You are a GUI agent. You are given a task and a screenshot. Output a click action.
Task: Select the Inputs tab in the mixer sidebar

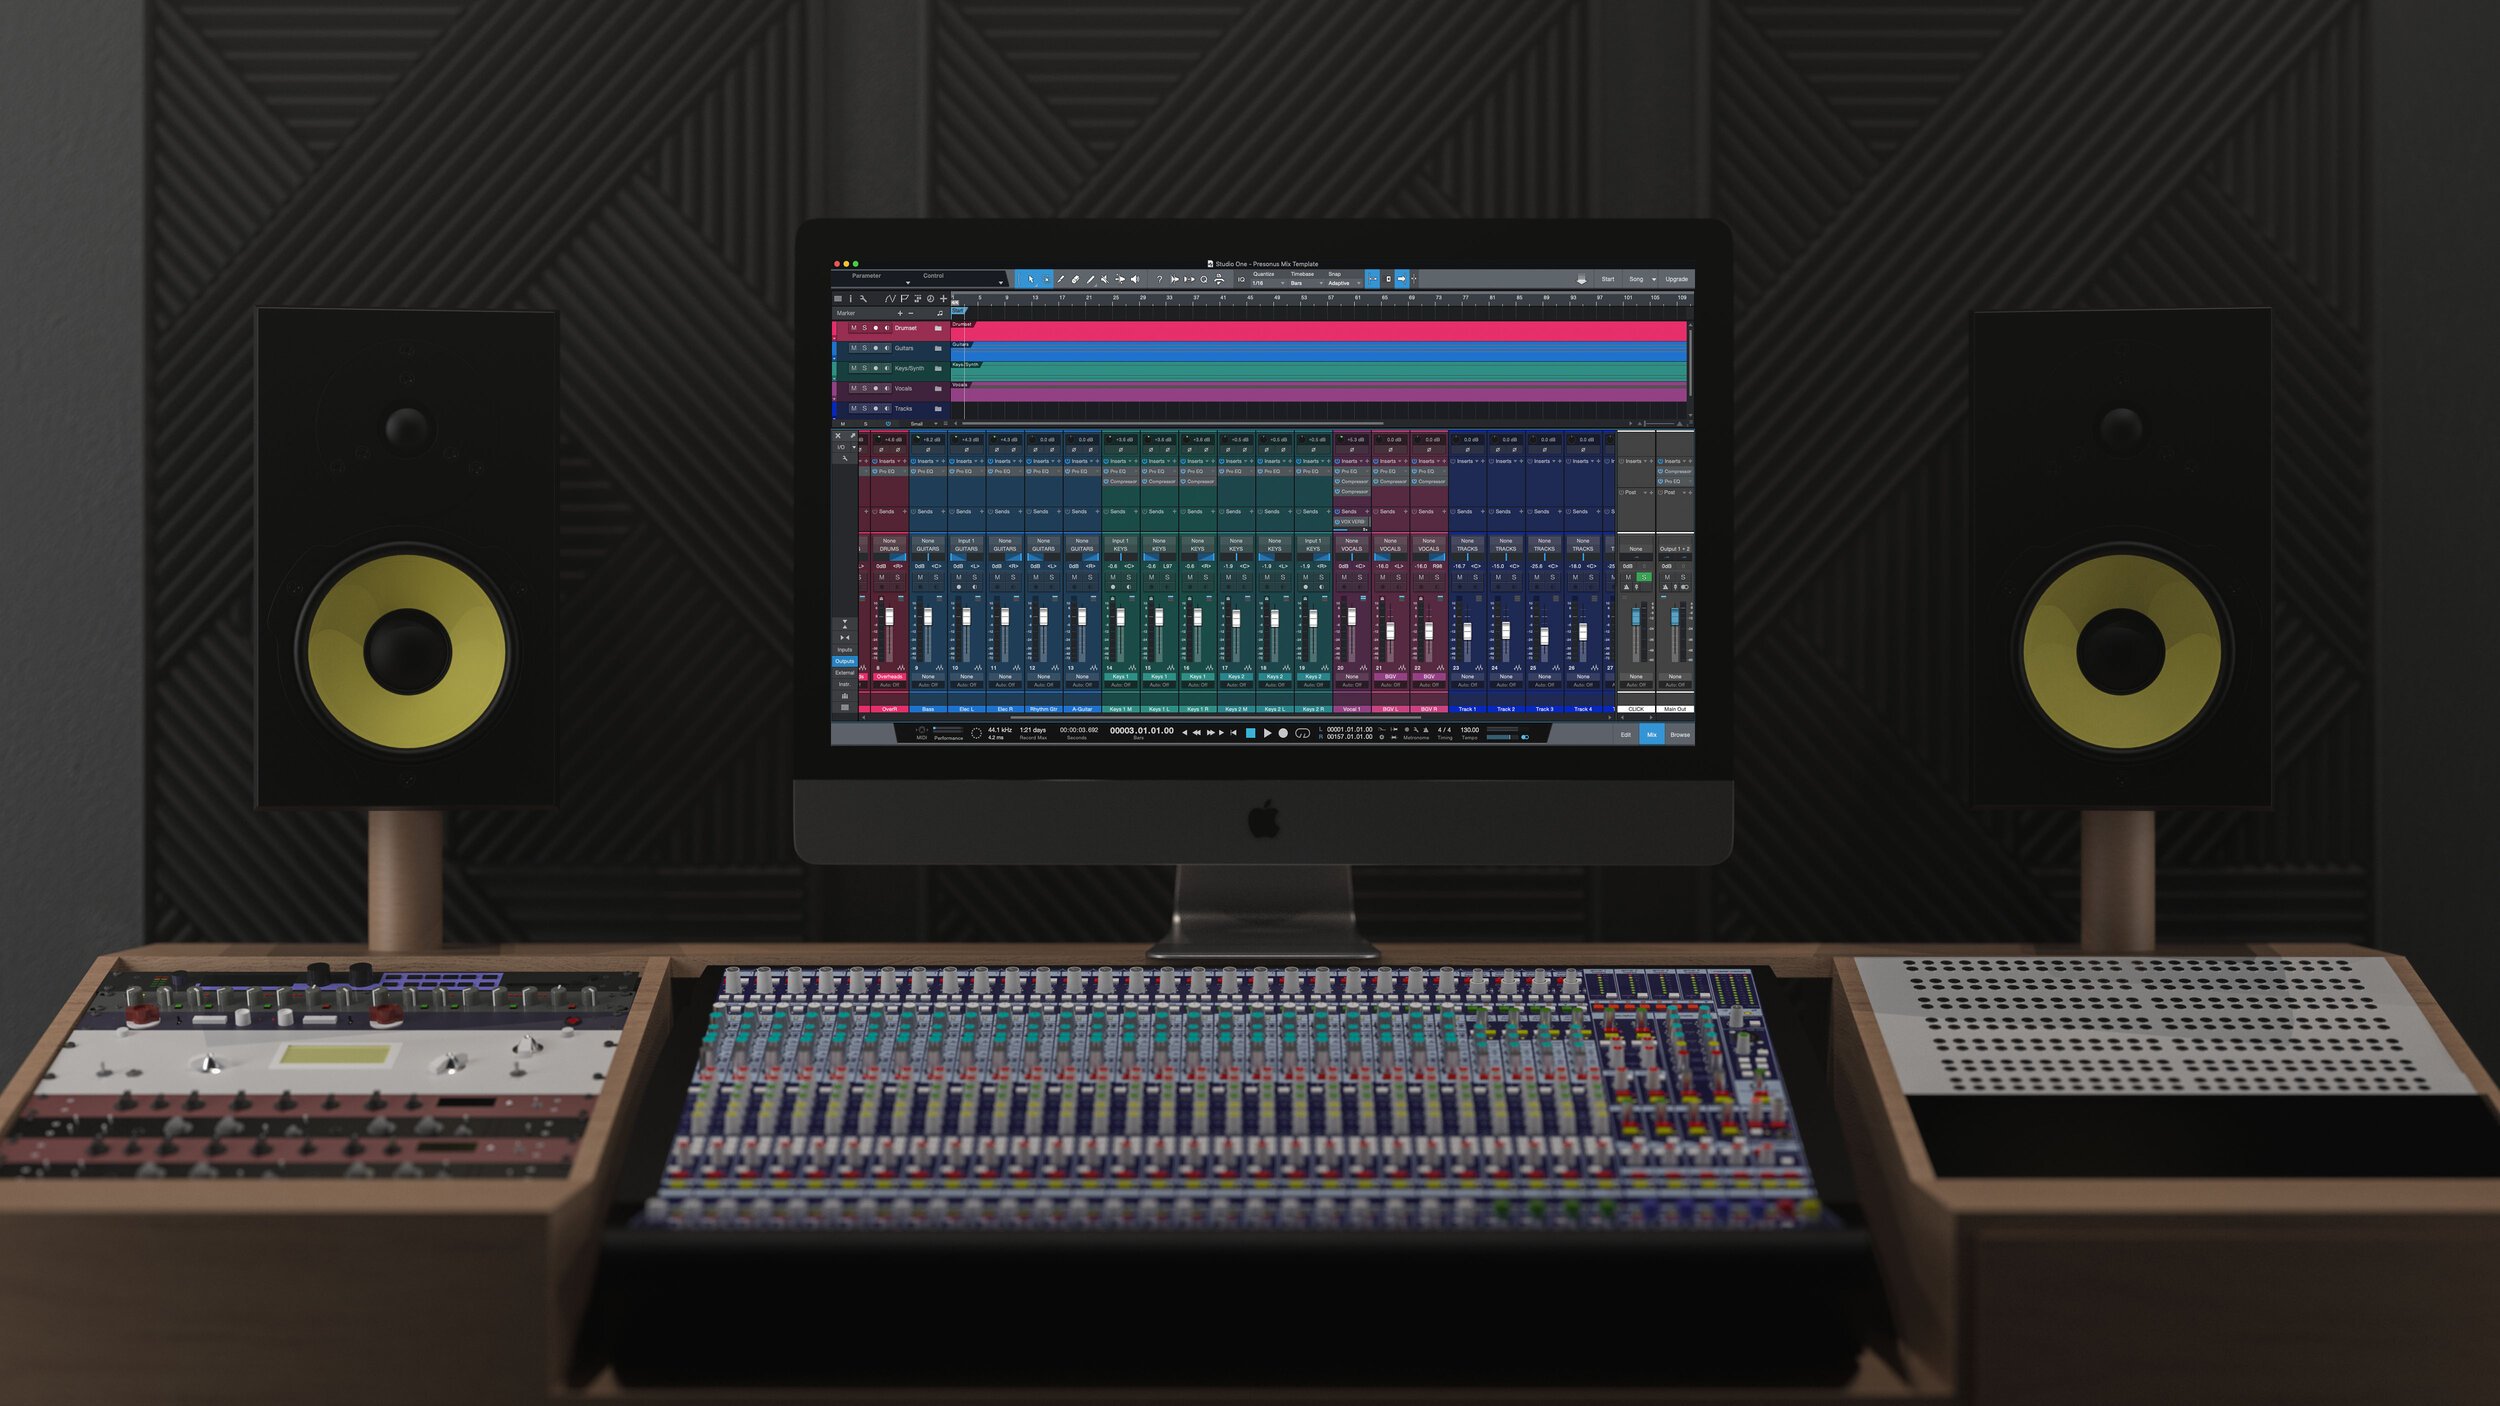(x=845, y=650)
